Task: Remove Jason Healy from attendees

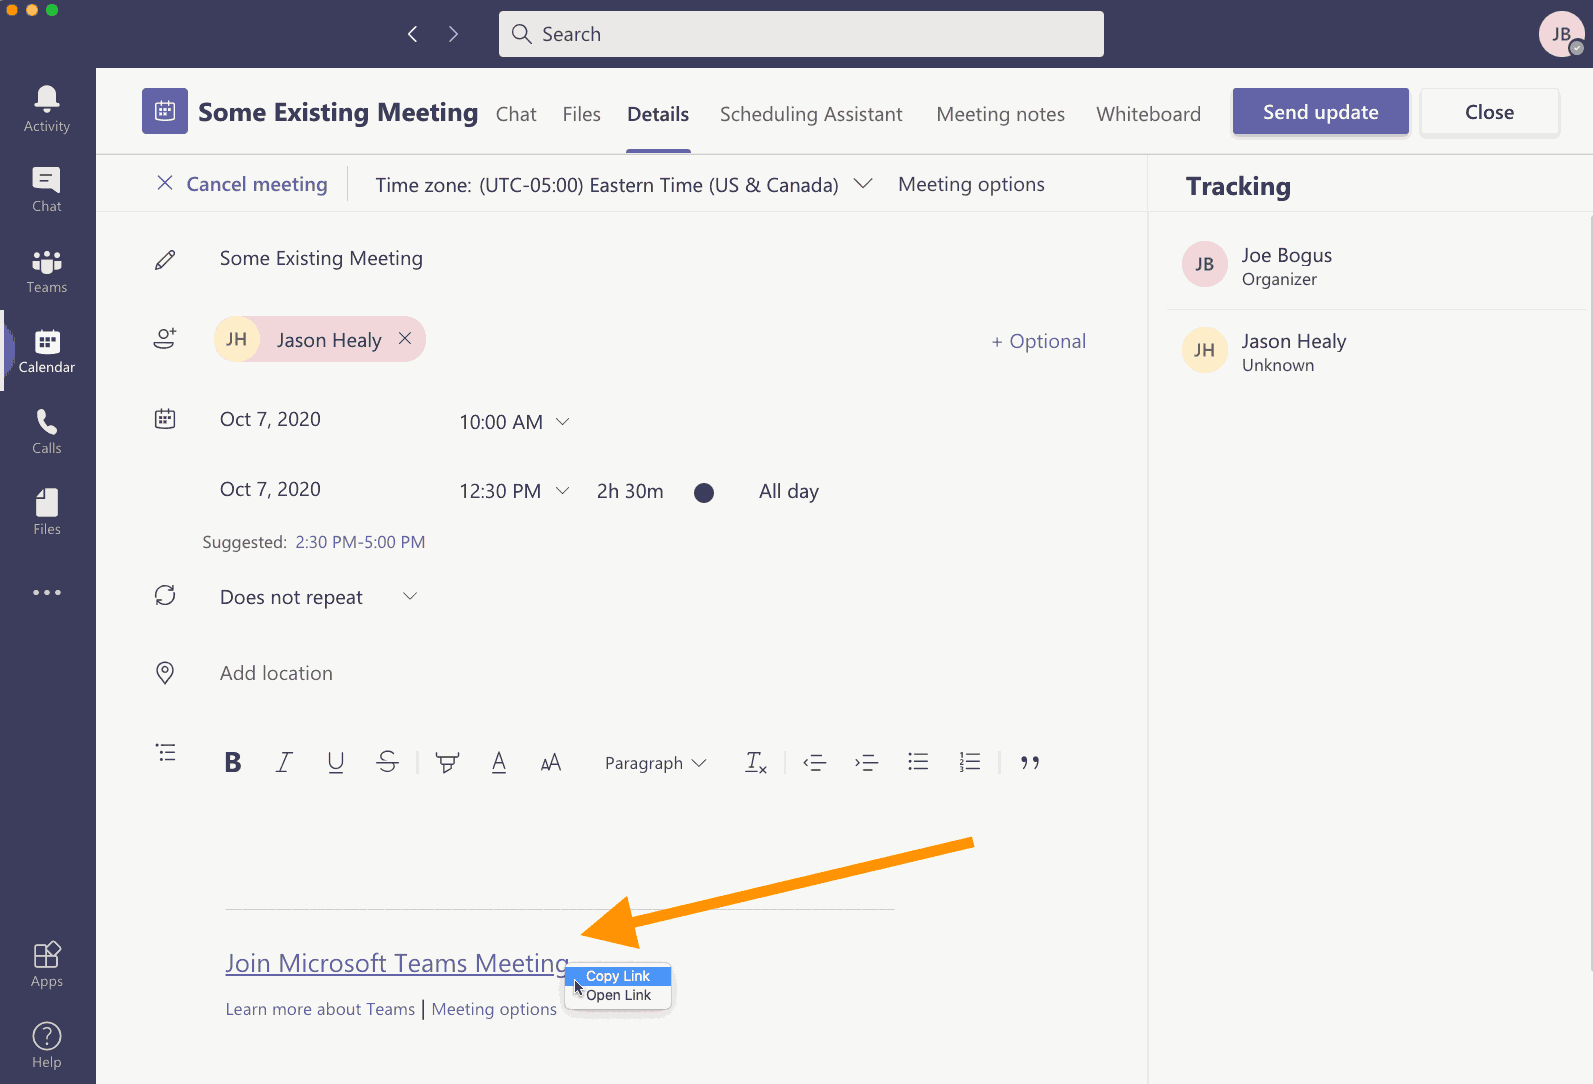Action: 405,339
